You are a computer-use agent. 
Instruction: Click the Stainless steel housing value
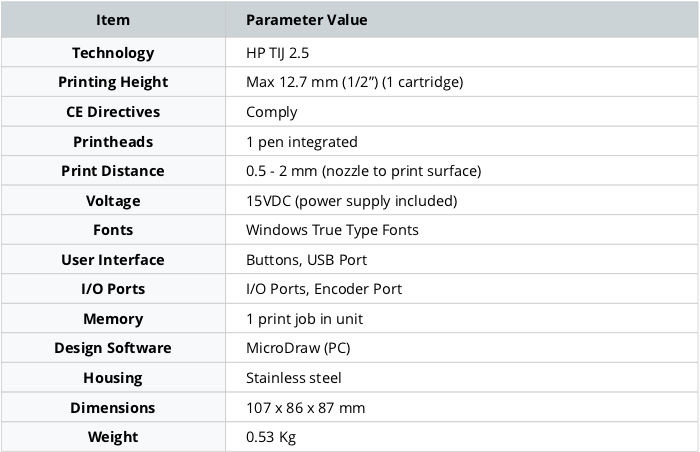[293, 378]
